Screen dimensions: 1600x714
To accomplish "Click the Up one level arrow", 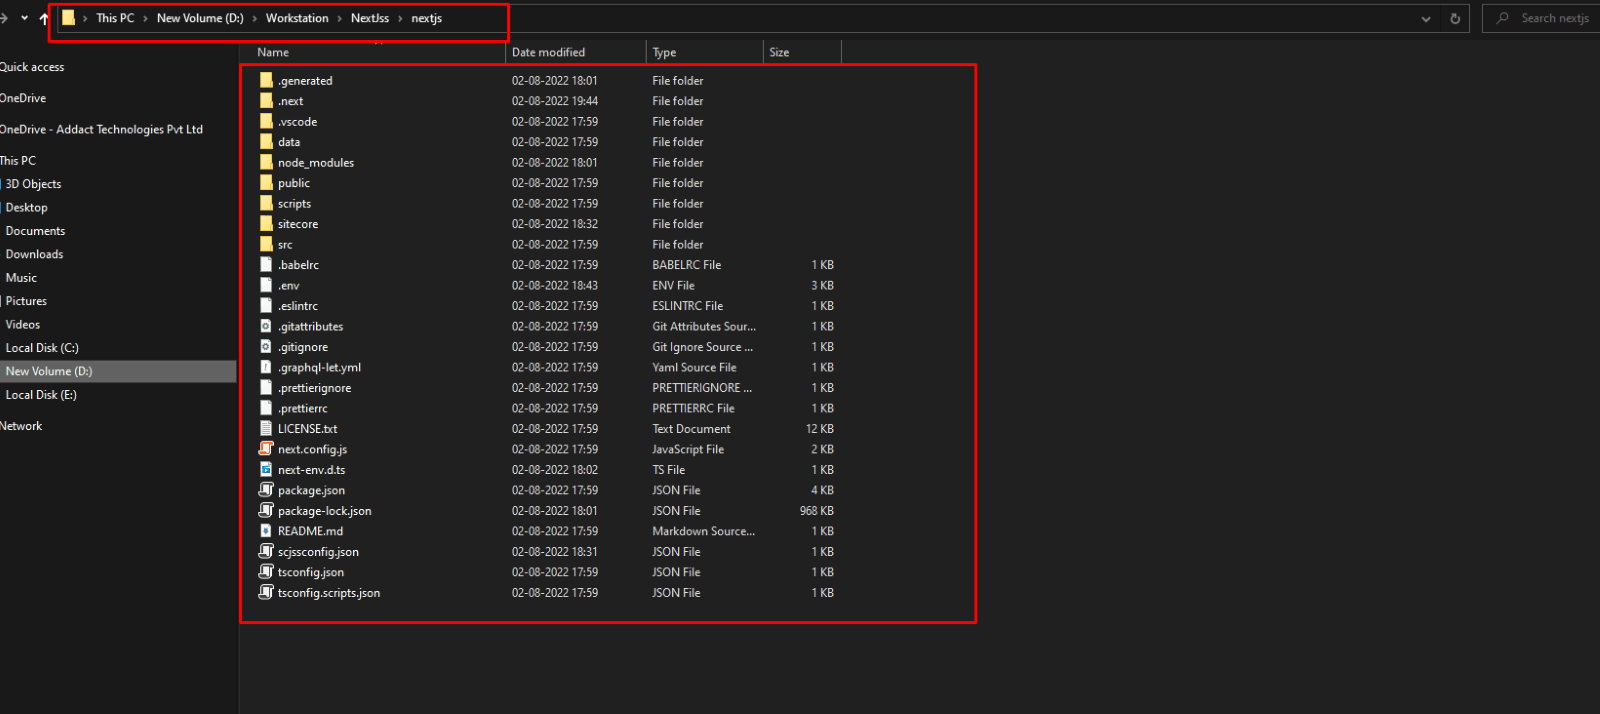I will click(x=44, y=18).
